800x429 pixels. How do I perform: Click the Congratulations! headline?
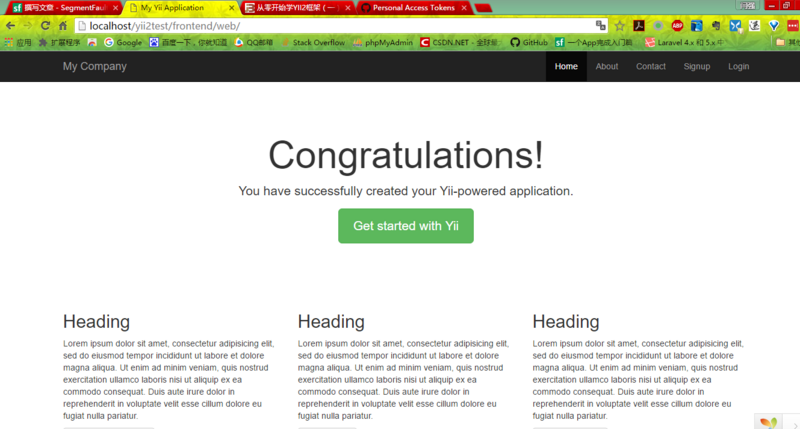click(406, 155)
